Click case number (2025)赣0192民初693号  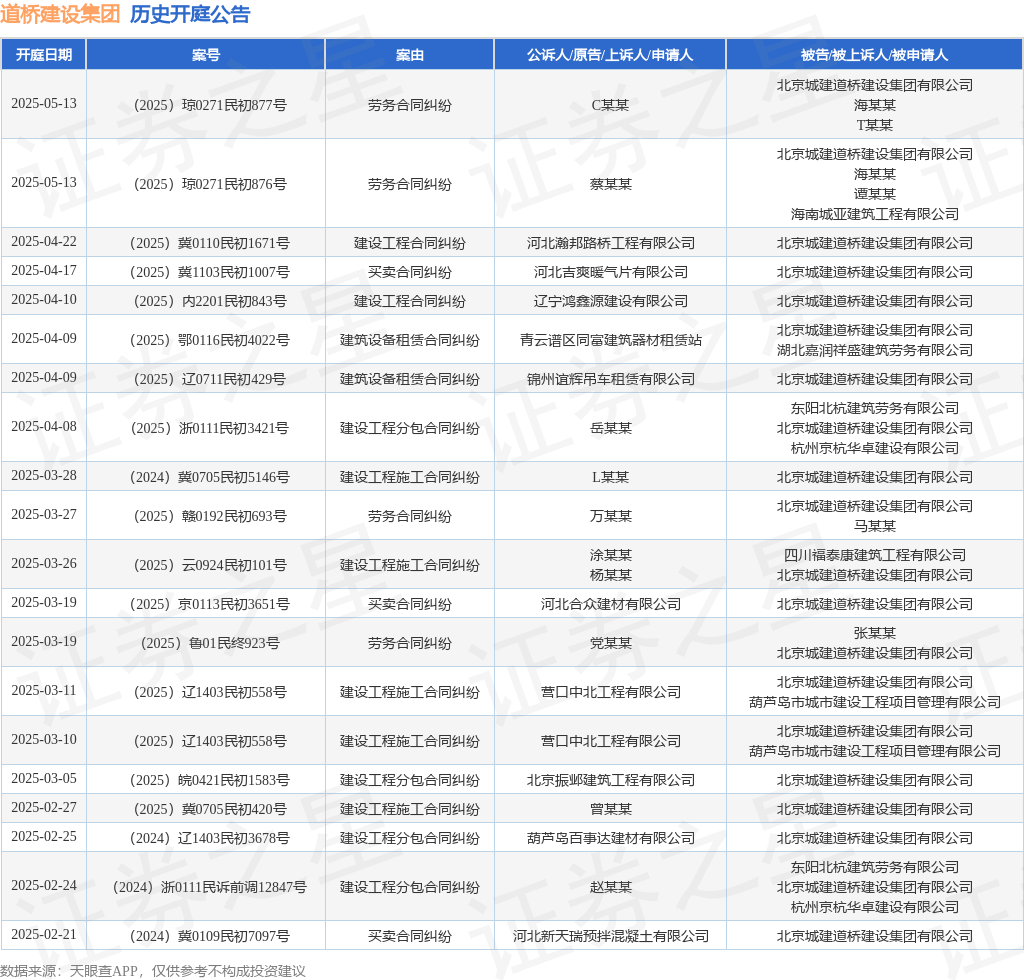(210, 516)
